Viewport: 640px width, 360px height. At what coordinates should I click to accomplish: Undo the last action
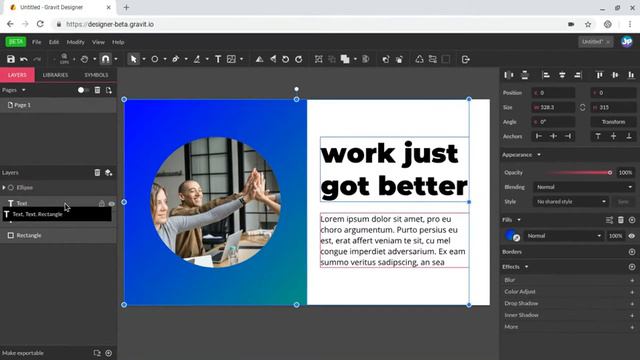[x=24, y=59]
